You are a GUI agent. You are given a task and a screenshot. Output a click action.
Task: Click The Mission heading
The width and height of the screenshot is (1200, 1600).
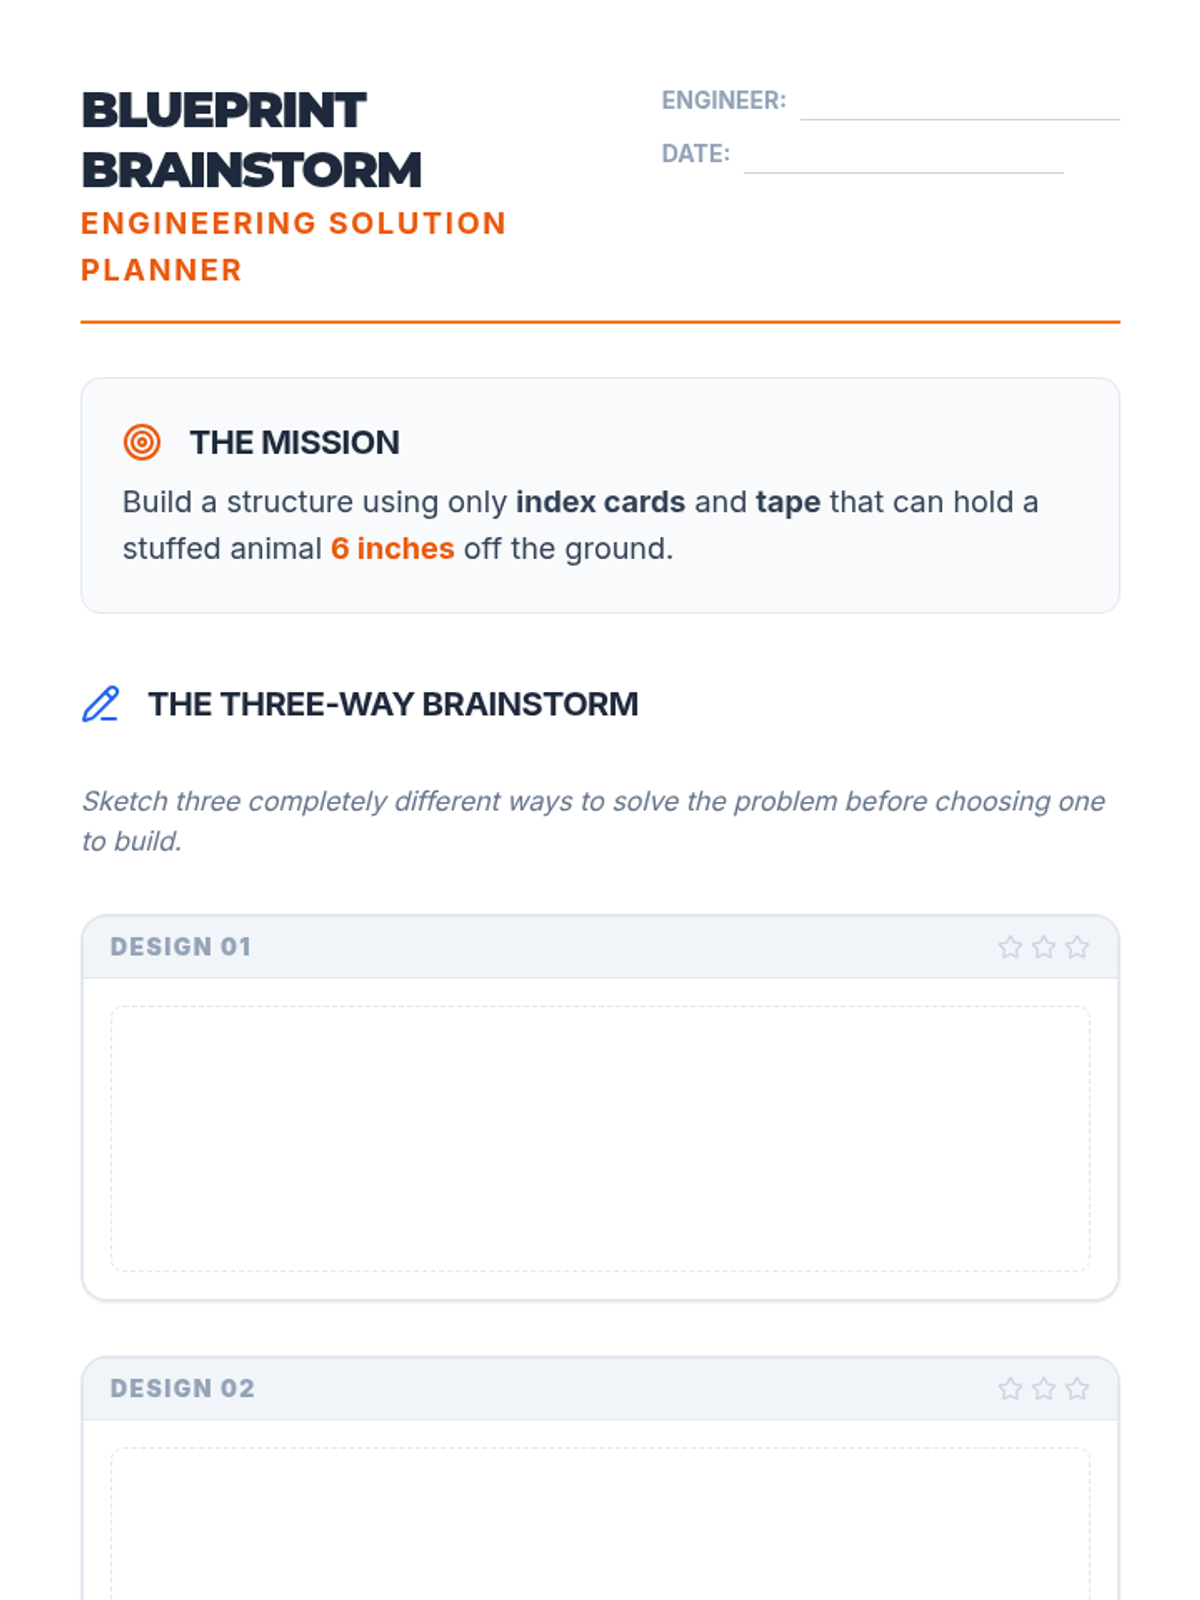click(294, 442)
